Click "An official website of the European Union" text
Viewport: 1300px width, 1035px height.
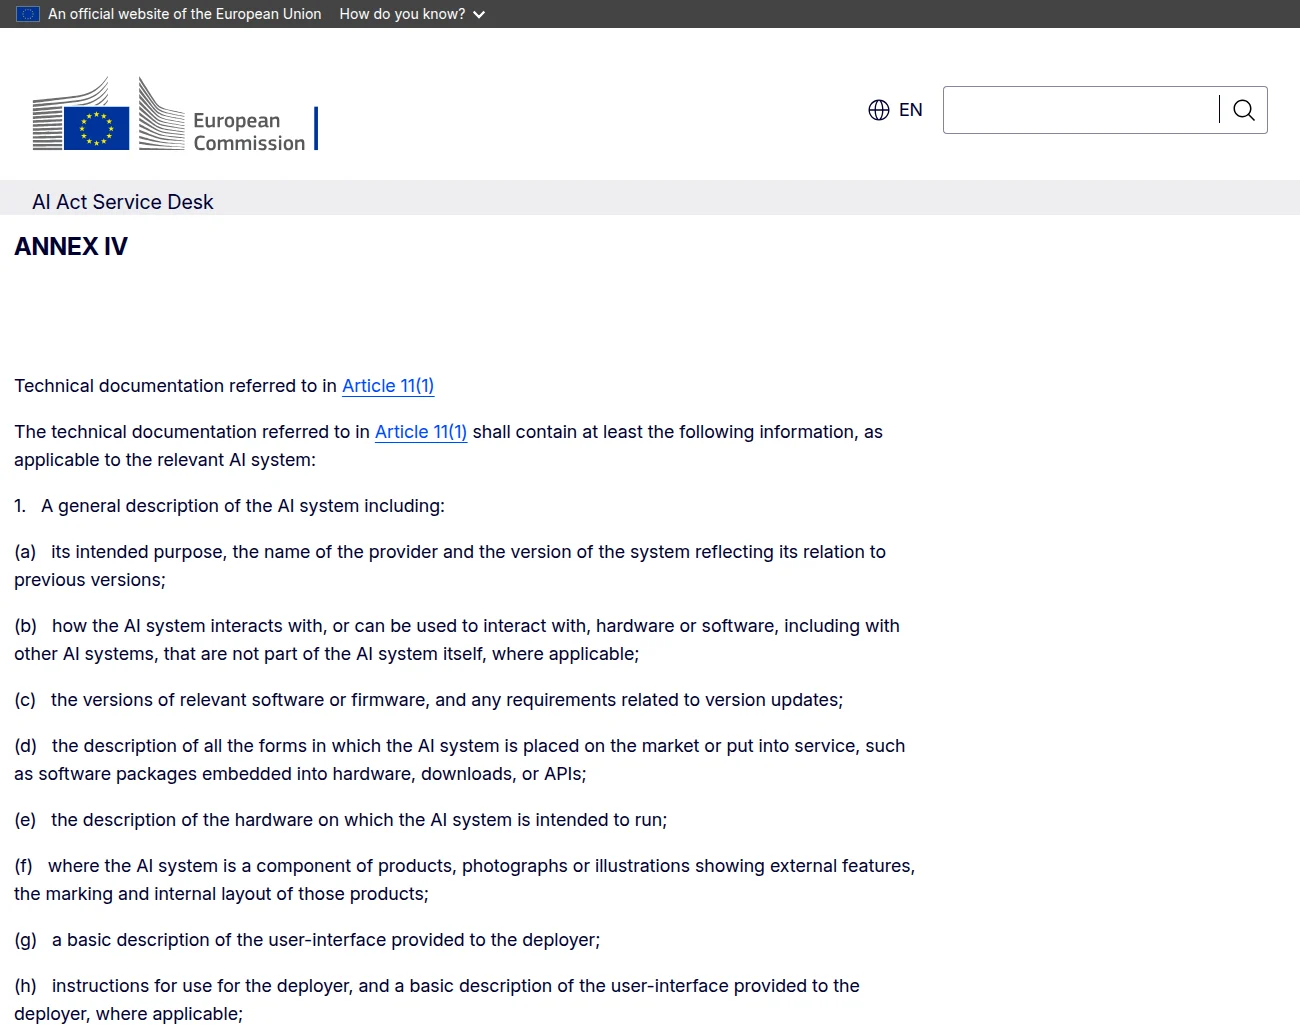pos(185,14)
